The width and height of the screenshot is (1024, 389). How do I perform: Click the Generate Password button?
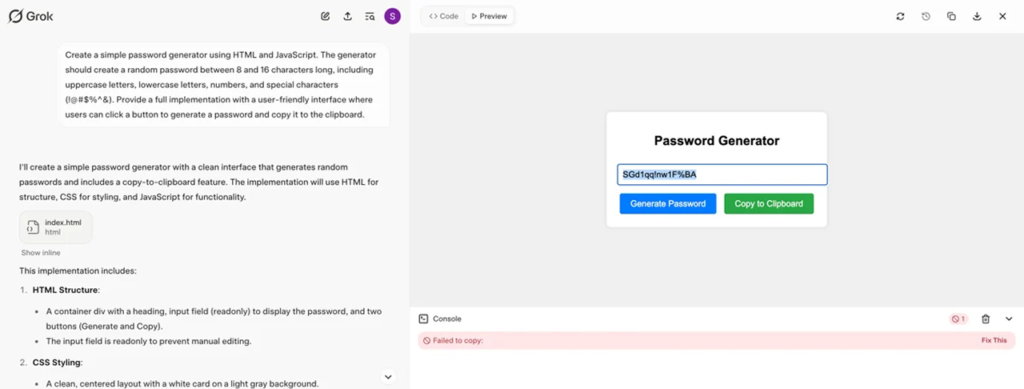coord(667,204)
